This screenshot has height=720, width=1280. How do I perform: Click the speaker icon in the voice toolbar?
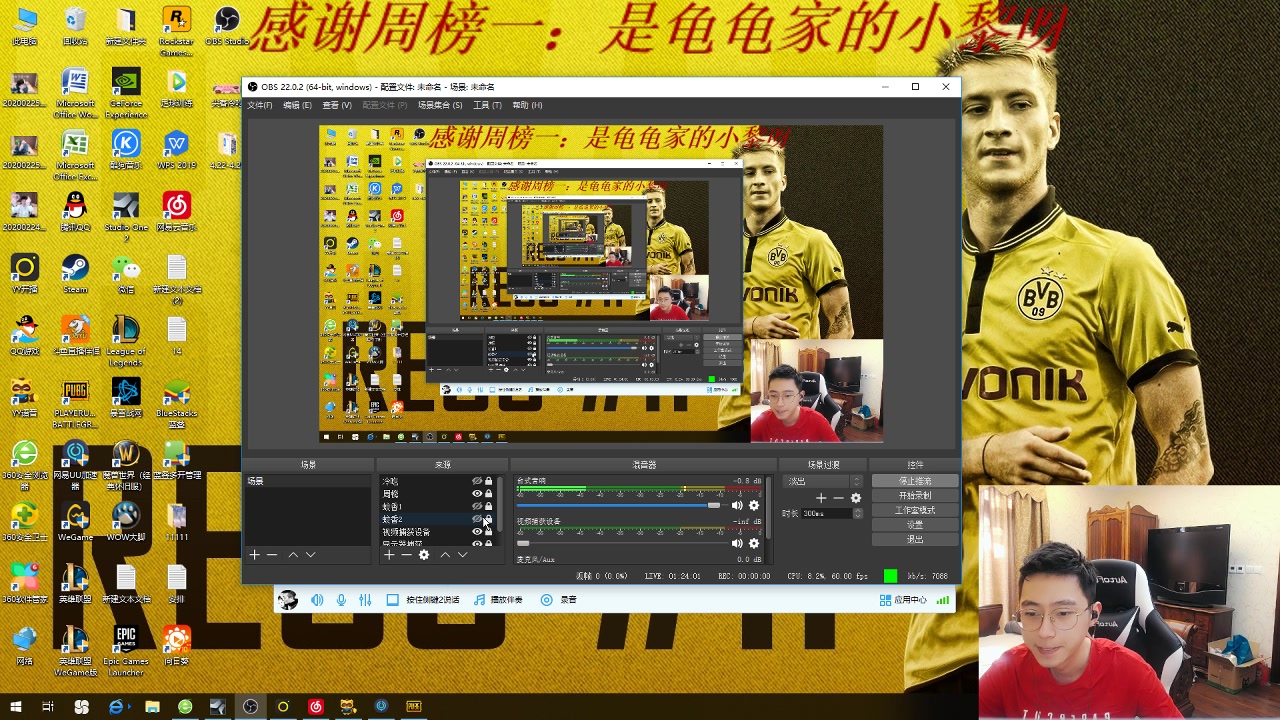coord(317,600)
